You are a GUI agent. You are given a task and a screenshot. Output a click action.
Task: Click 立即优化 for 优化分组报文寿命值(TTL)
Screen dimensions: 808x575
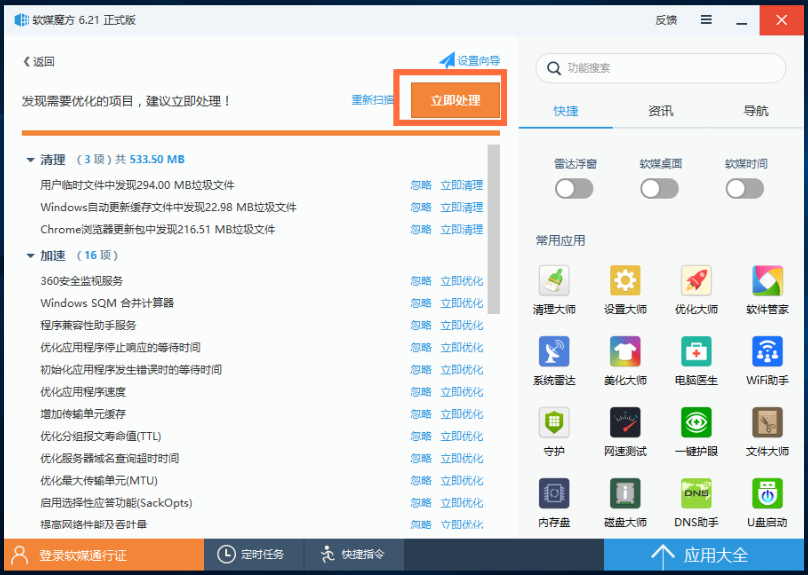tap(462, 436)
